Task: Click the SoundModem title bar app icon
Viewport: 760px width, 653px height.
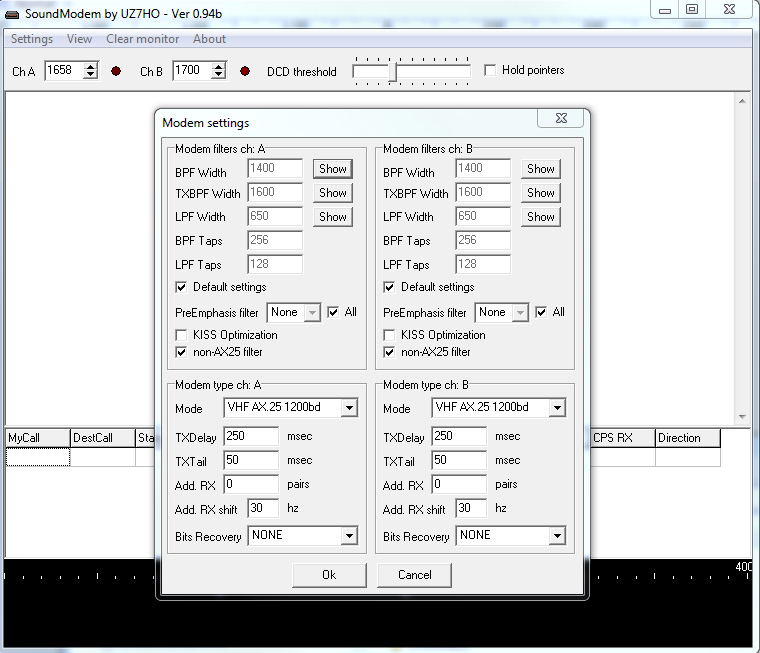Action: click(12, 14)
